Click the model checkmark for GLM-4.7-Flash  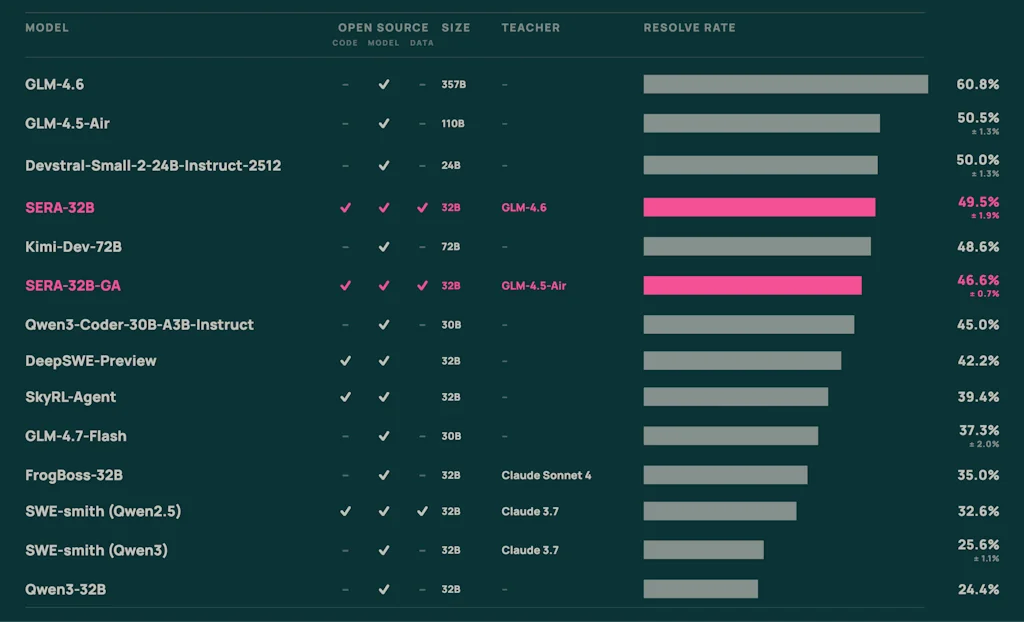click(383, 436)
